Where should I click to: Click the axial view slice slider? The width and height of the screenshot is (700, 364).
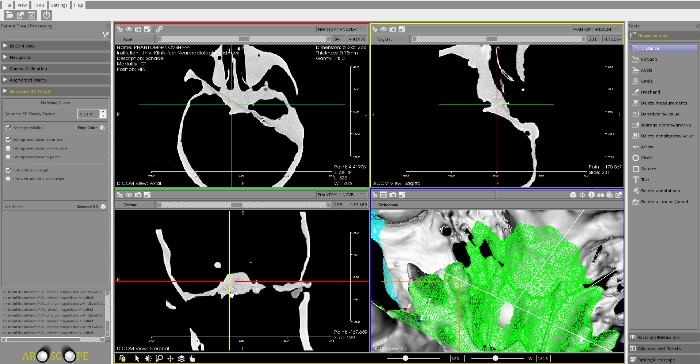(244, 39)
